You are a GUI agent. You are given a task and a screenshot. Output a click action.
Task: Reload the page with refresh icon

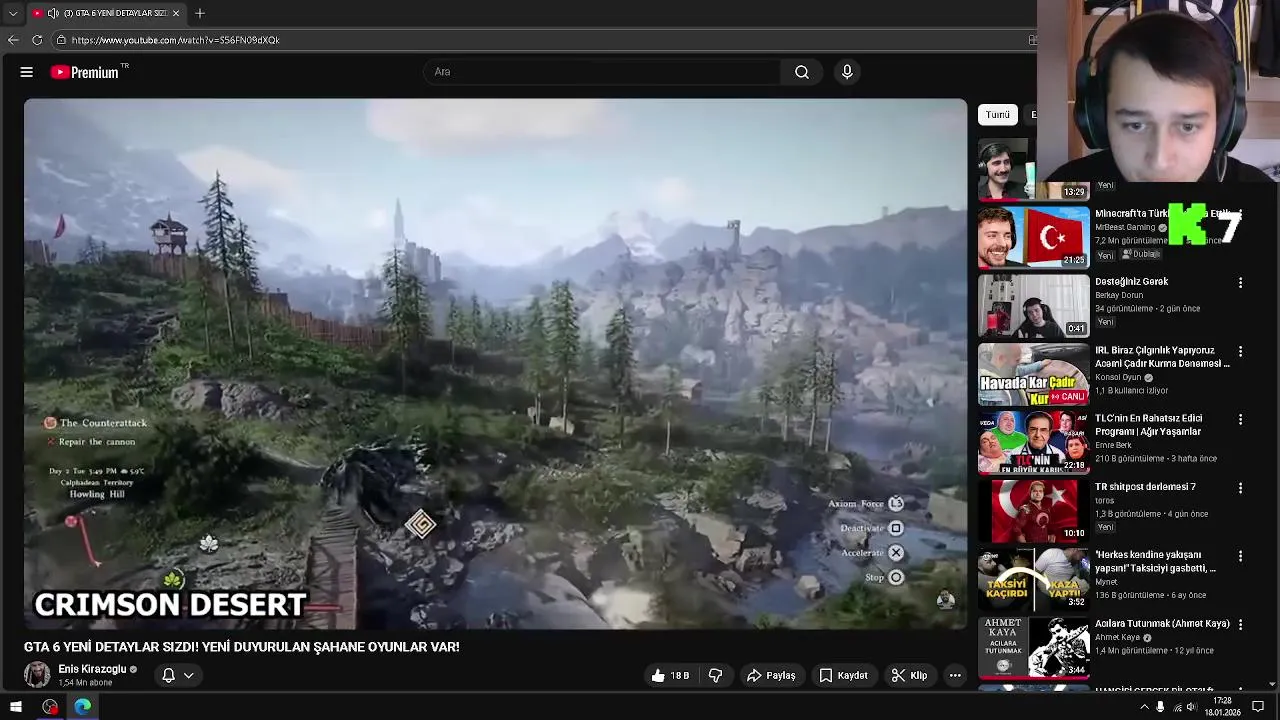coord(37,40)
